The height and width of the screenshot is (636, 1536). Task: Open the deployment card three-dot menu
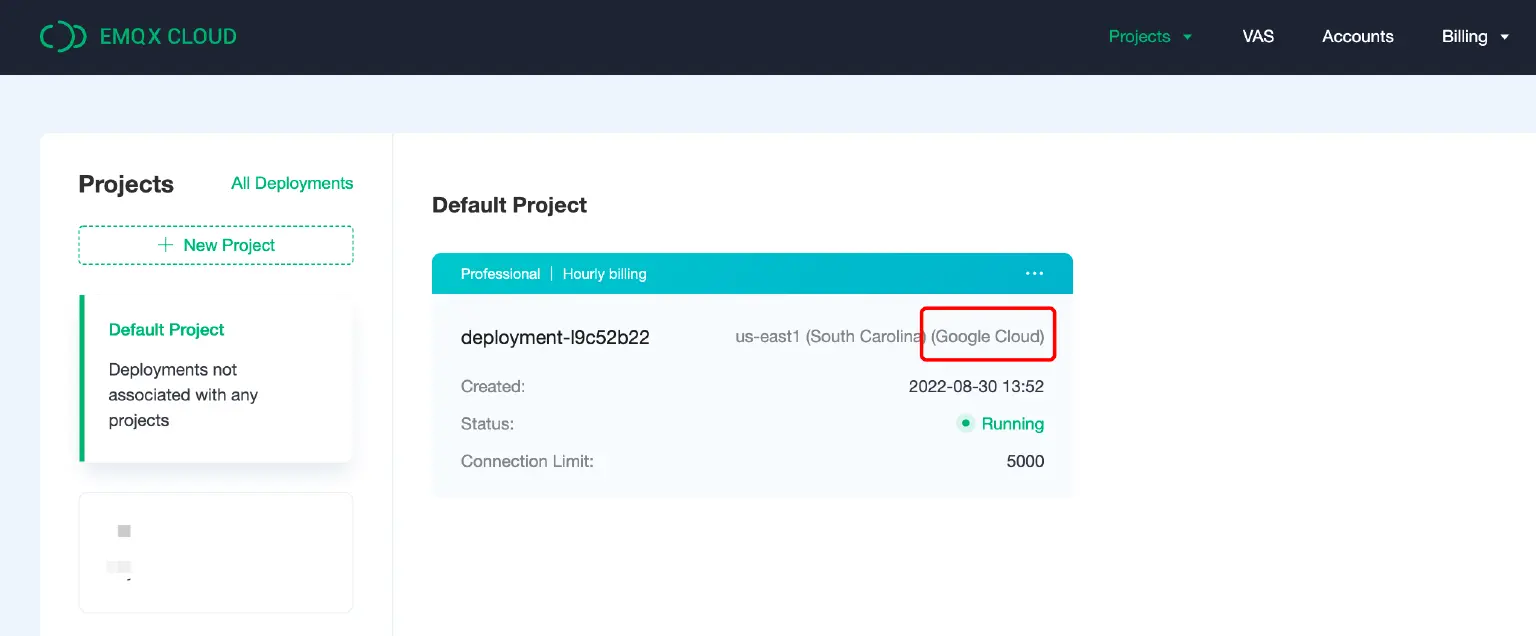point(1034,274)
